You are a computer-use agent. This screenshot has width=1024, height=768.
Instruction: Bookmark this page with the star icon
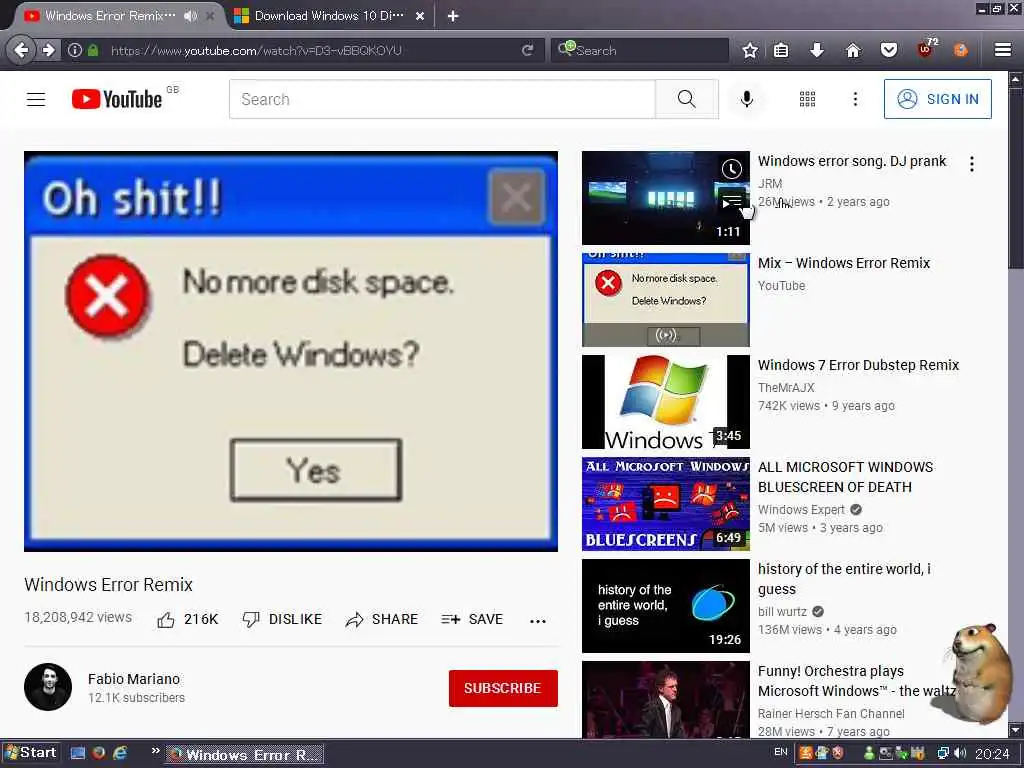[x=750, y=50]
